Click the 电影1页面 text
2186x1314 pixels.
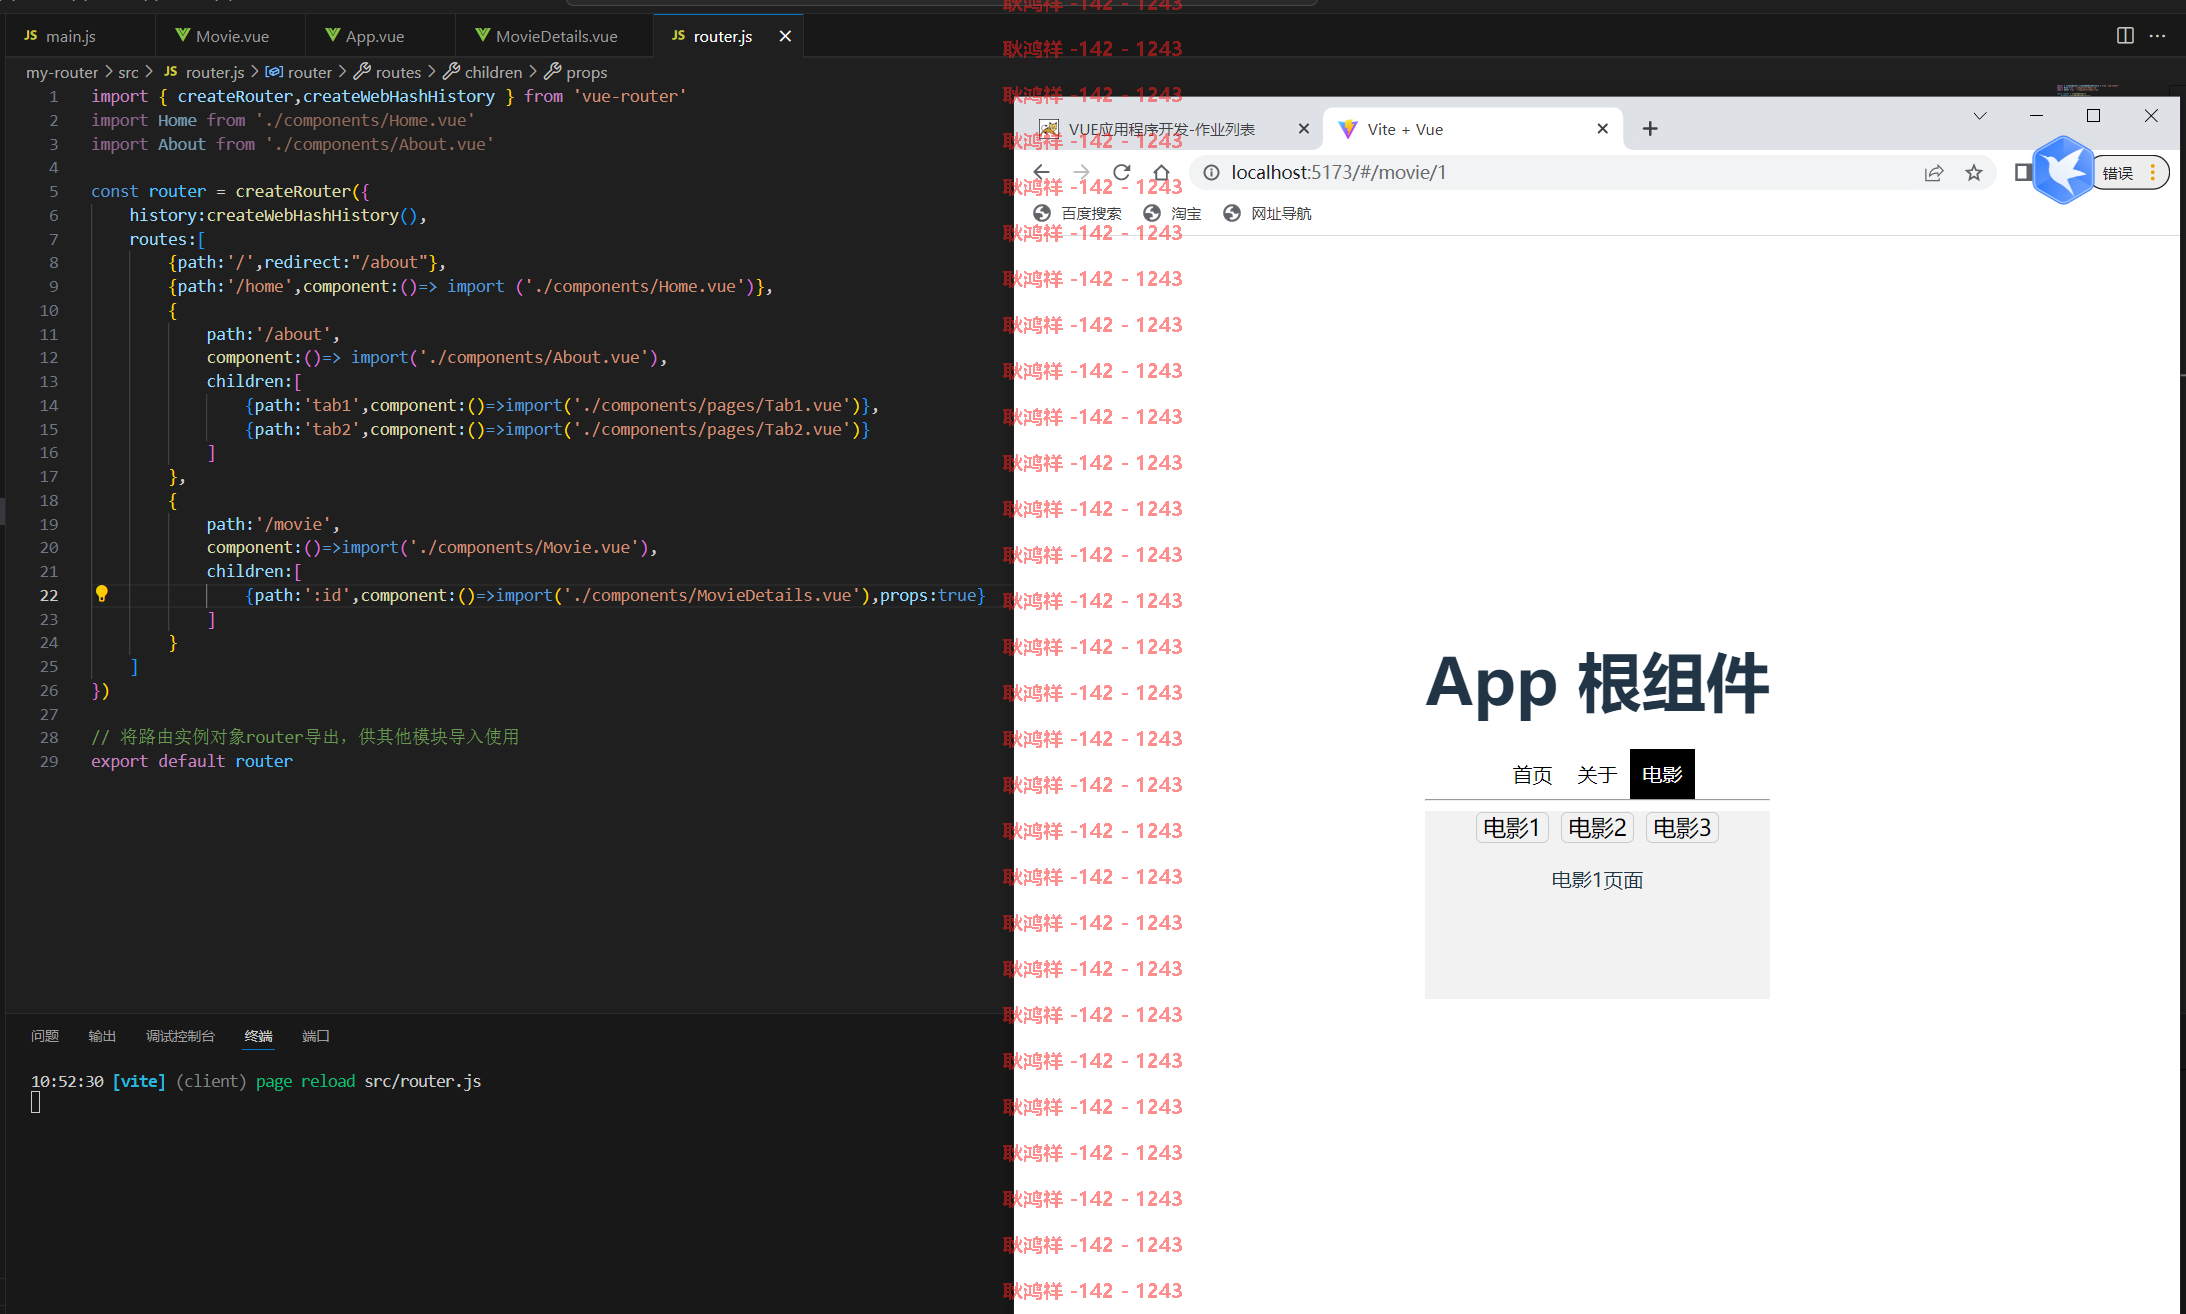1597,880
